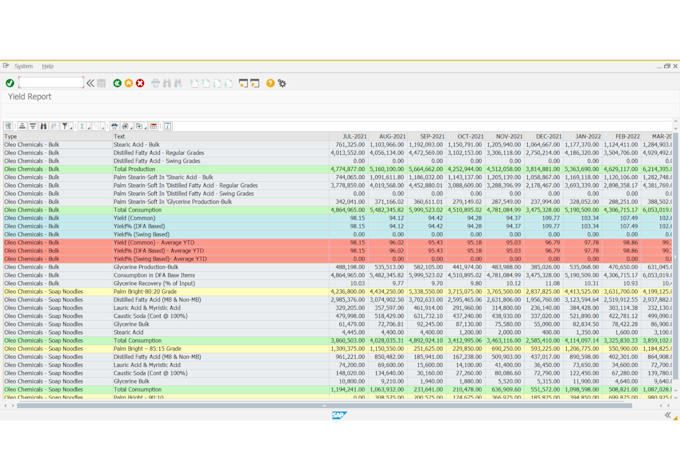Click the horizontal scrollbar under the grid
Screen dimensions: 680x459
point(324,406)
